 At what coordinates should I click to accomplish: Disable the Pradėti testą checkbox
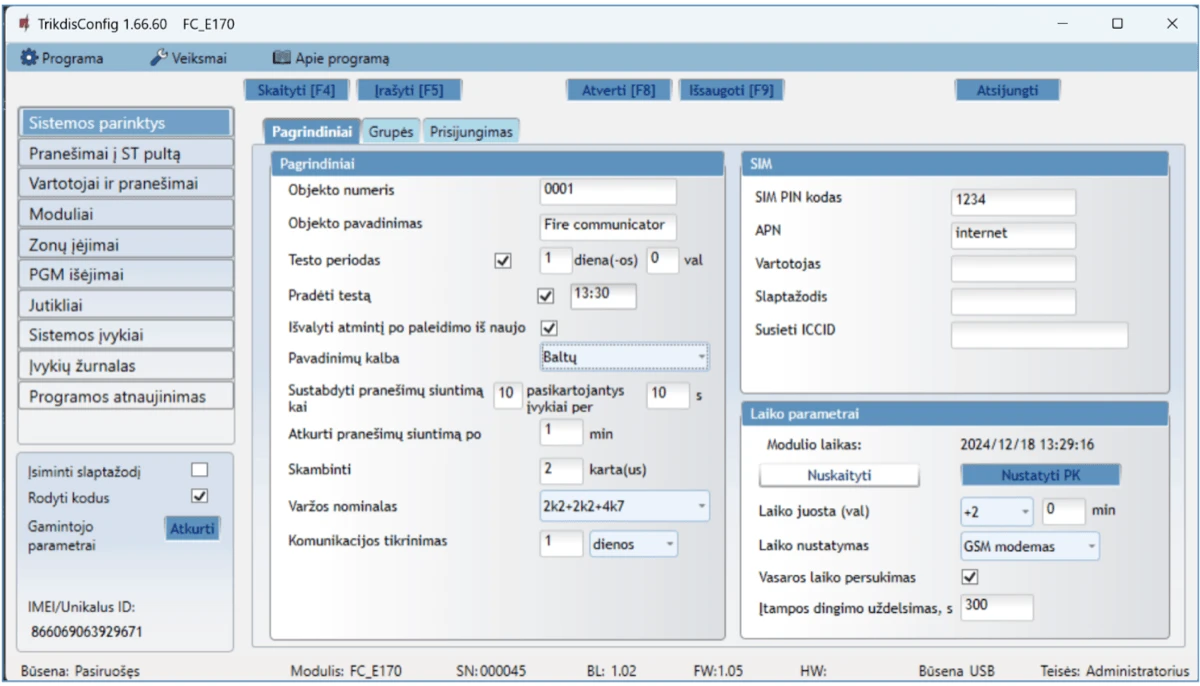tap(545, 296)
